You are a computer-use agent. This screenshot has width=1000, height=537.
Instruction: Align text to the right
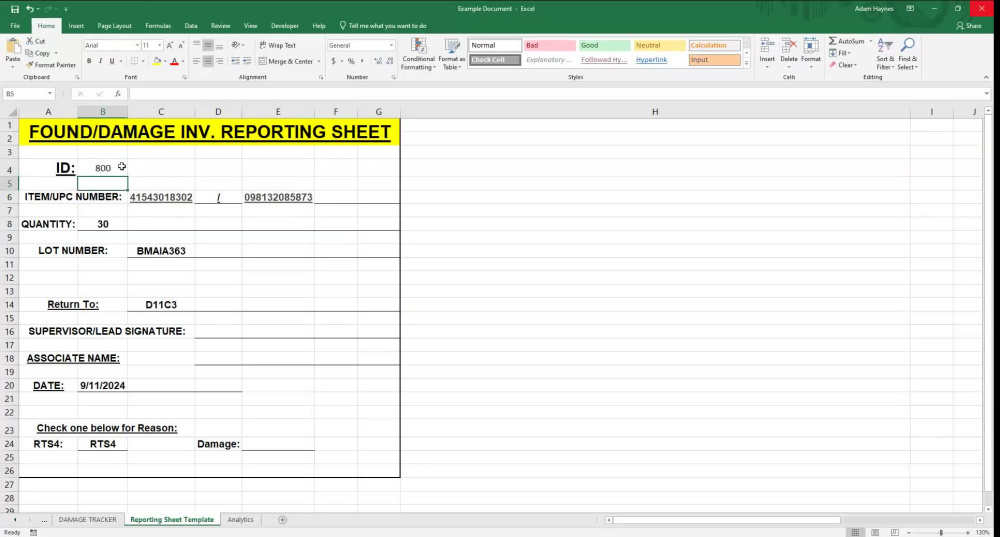point(219,61)
